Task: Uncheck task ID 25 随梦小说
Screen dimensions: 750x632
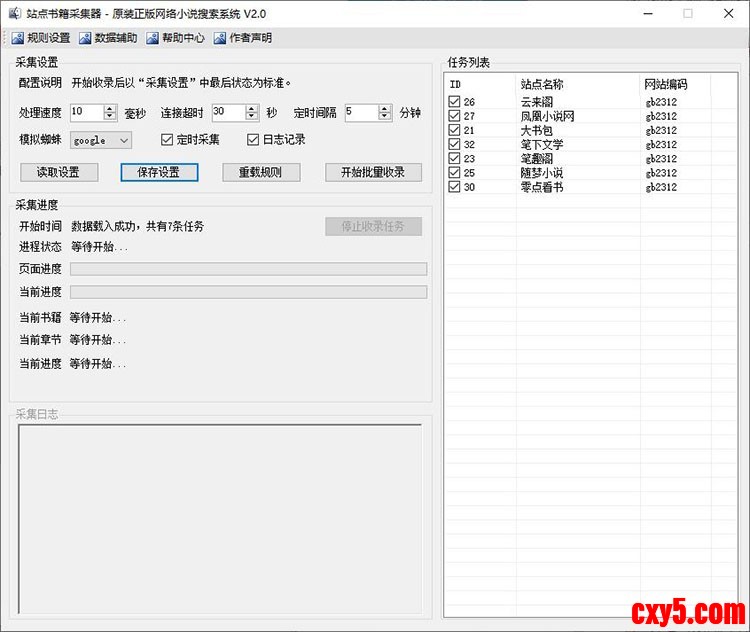Action: click(x=454, y=172)
